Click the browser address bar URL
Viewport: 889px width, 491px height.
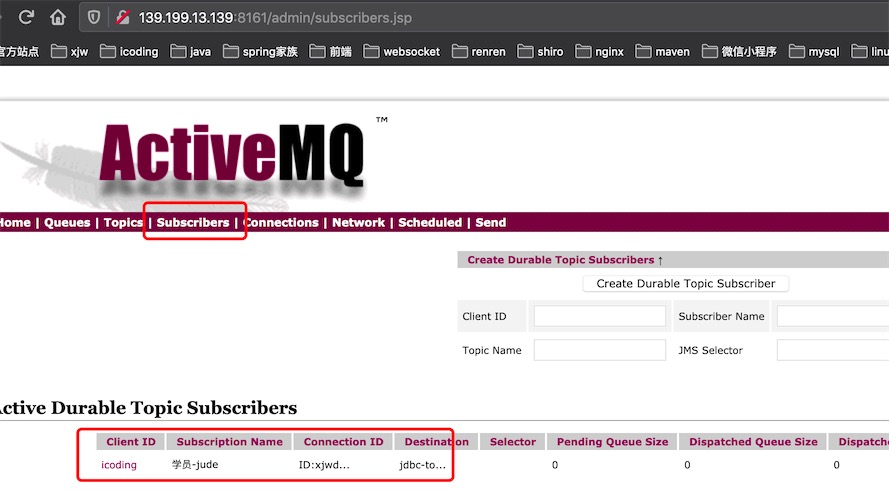pos(275,17)
